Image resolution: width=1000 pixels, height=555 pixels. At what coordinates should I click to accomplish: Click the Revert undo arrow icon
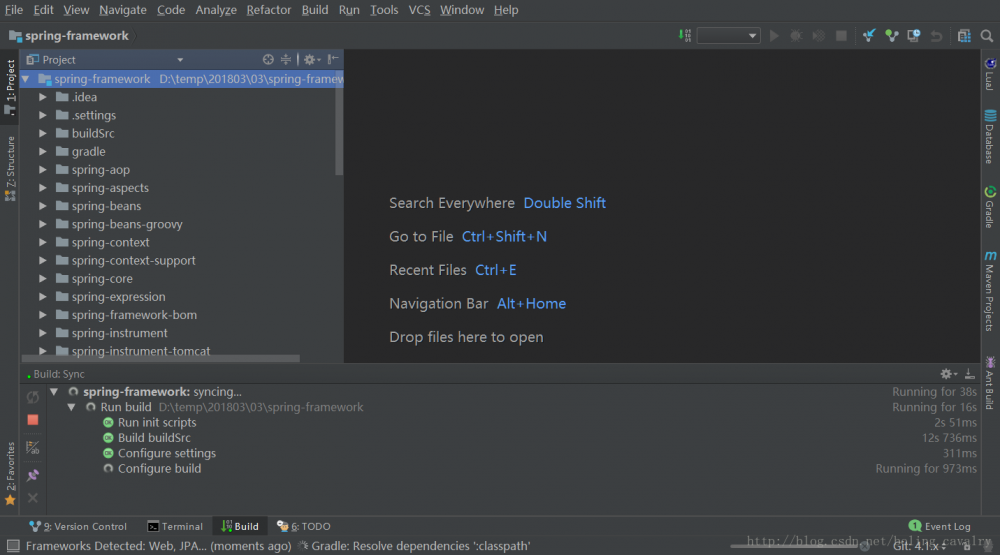(936, 36)
